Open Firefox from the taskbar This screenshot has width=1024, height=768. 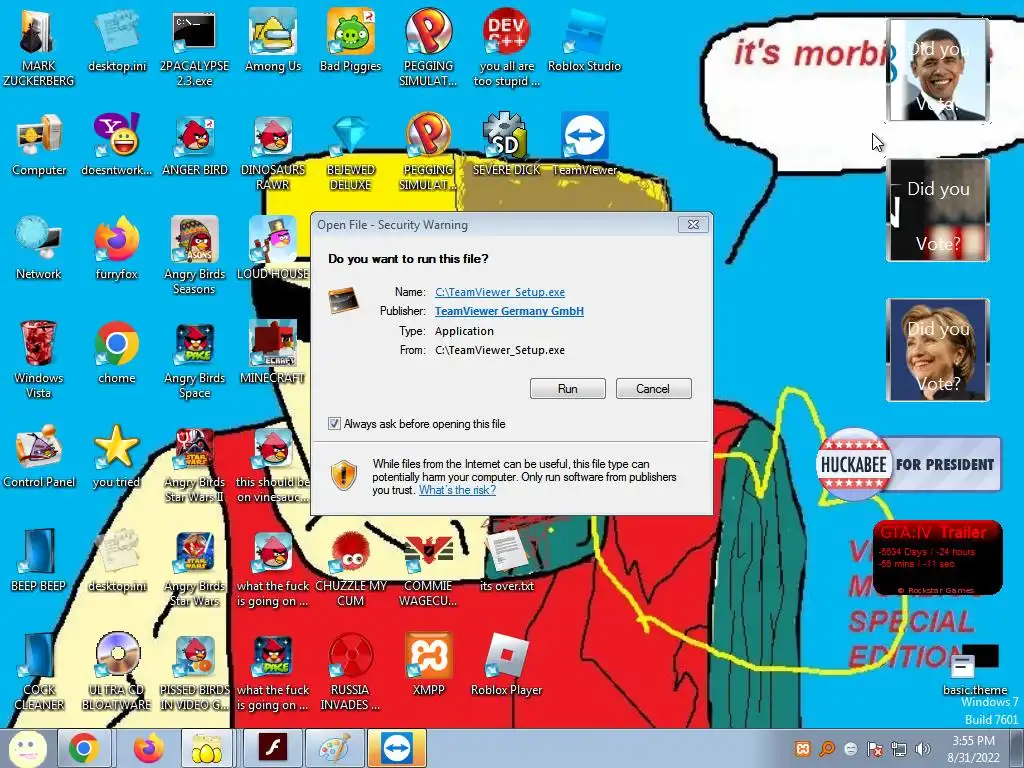click(148, 748)
